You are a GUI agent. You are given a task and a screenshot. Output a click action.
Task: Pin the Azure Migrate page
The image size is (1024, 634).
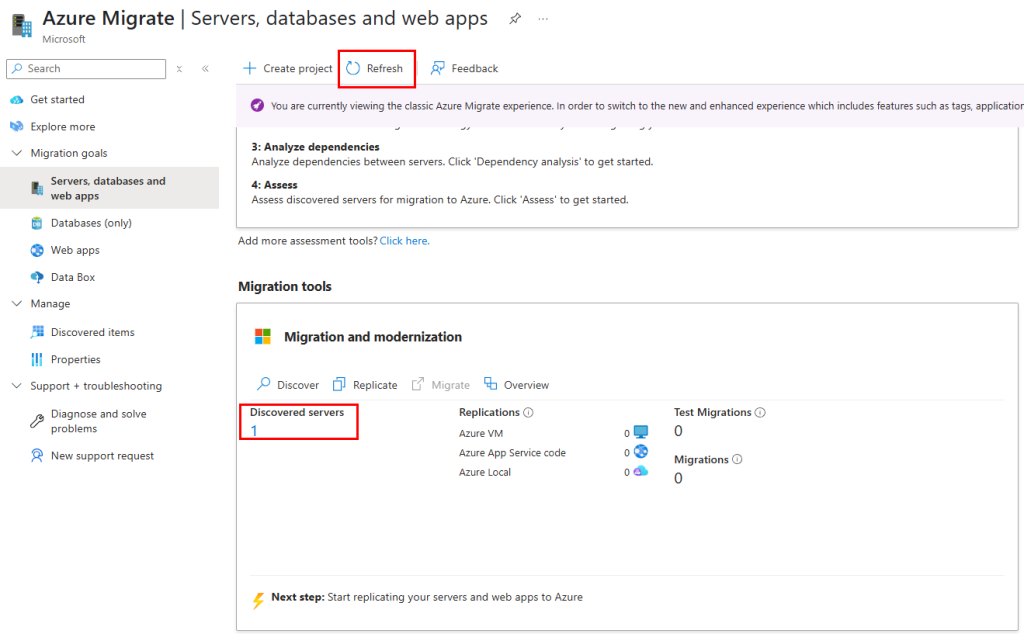pos(515,19)
